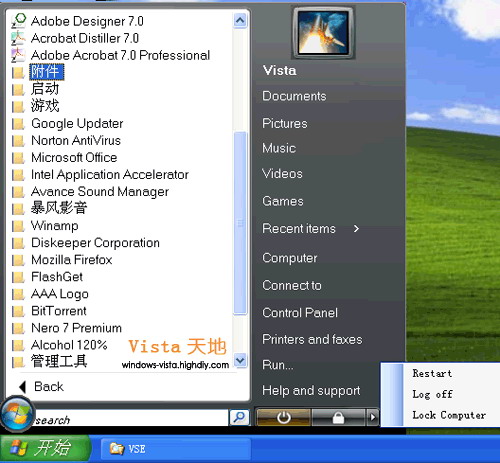Click the Vista start orb
The image size is (500, 463).
tap(17, 413)
